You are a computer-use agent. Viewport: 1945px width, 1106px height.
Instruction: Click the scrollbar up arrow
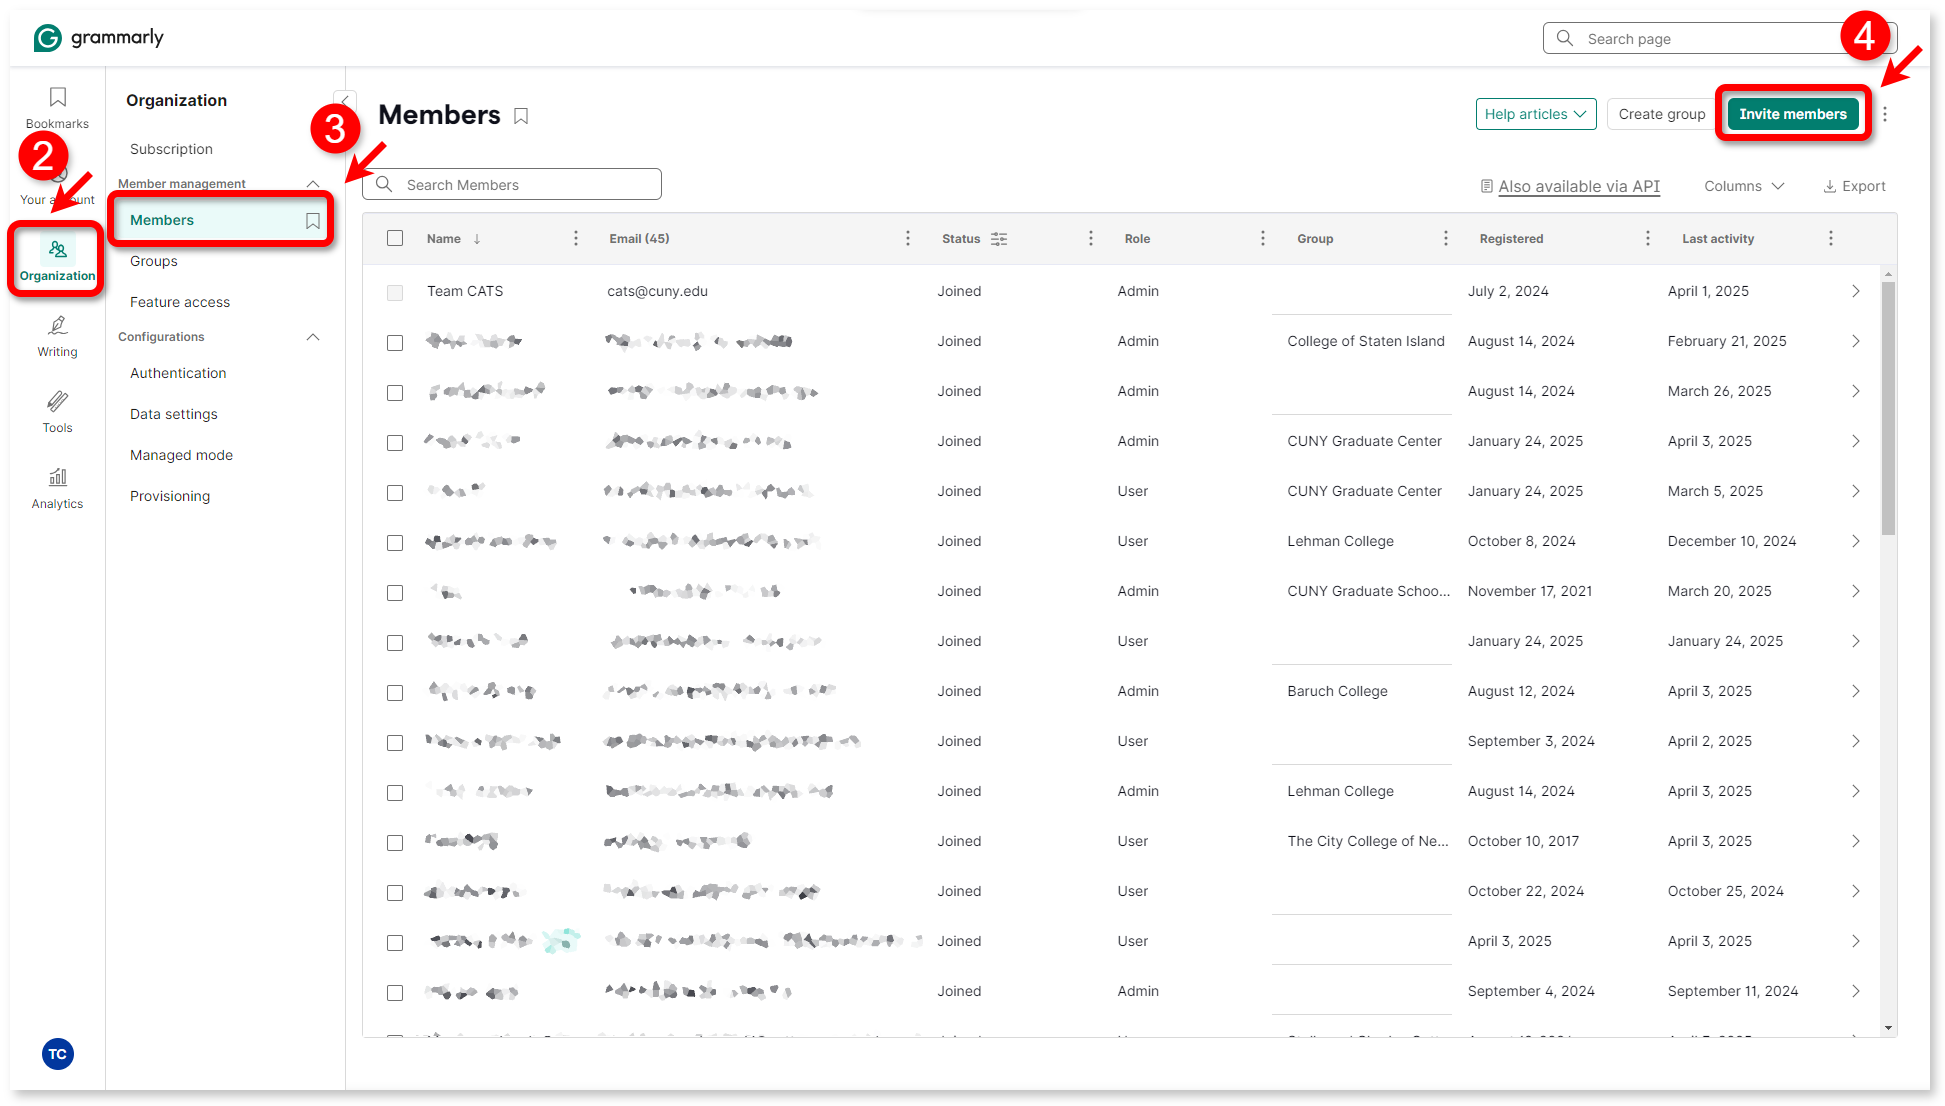coord(1888,273)
